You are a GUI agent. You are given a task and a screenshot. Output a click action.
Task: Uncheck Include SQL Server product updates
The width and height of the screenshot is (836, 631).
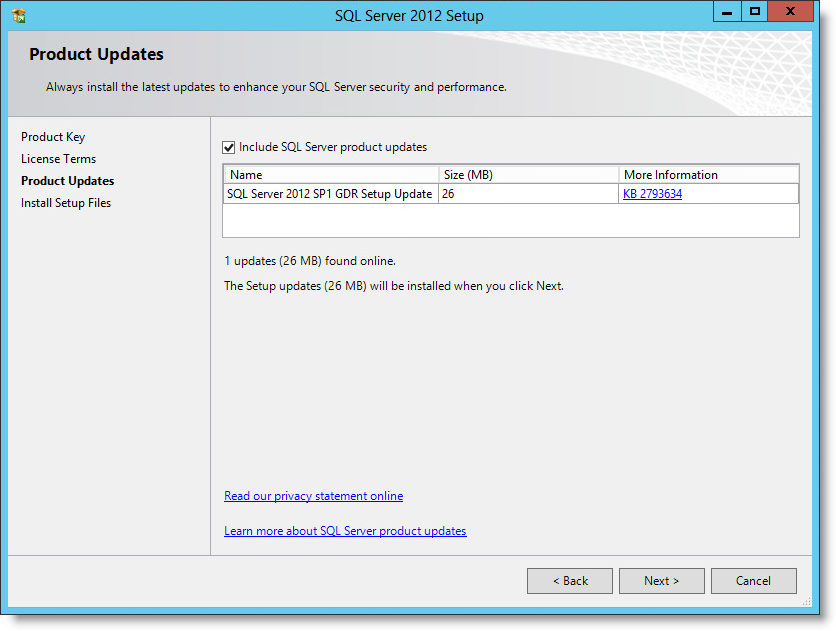229,148
